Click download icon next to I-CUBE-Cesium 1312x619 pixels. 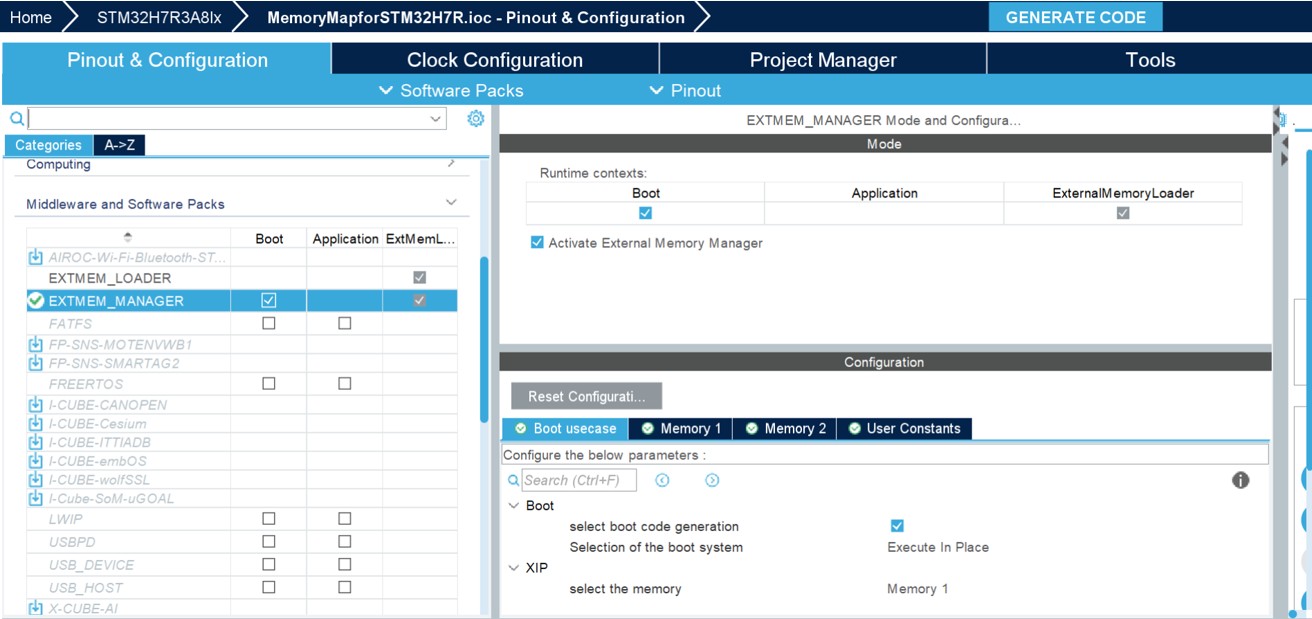pyautogui.click(x=36, y=424)
